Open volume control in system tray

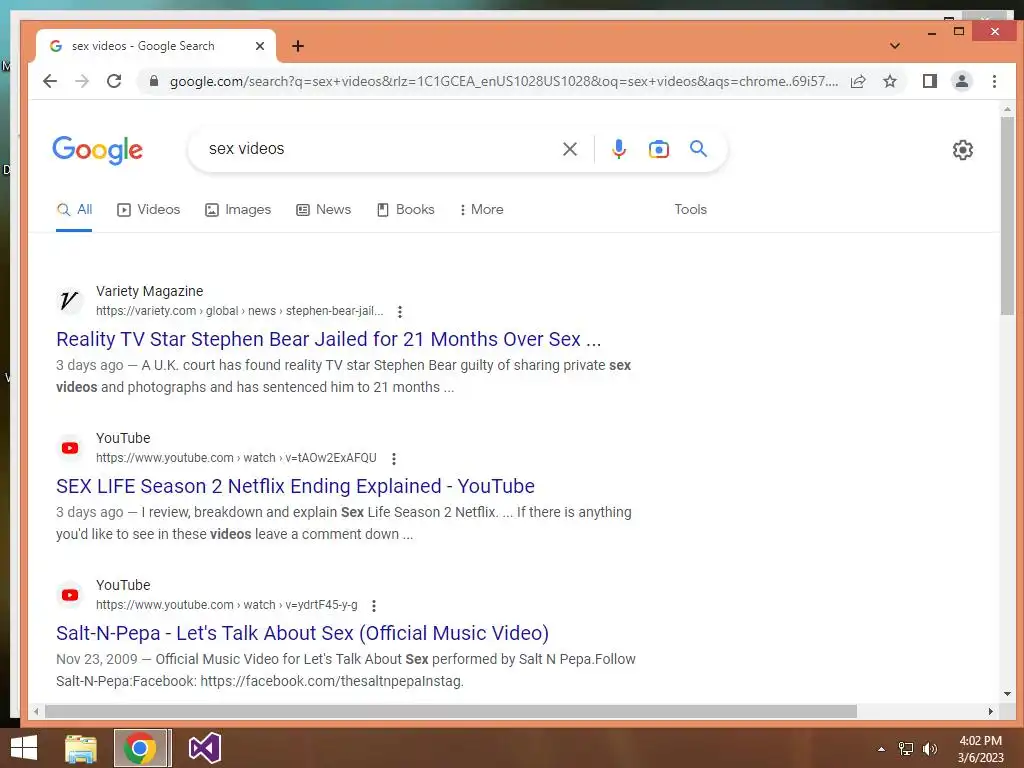pyautogui.click(x=930, y=749)
